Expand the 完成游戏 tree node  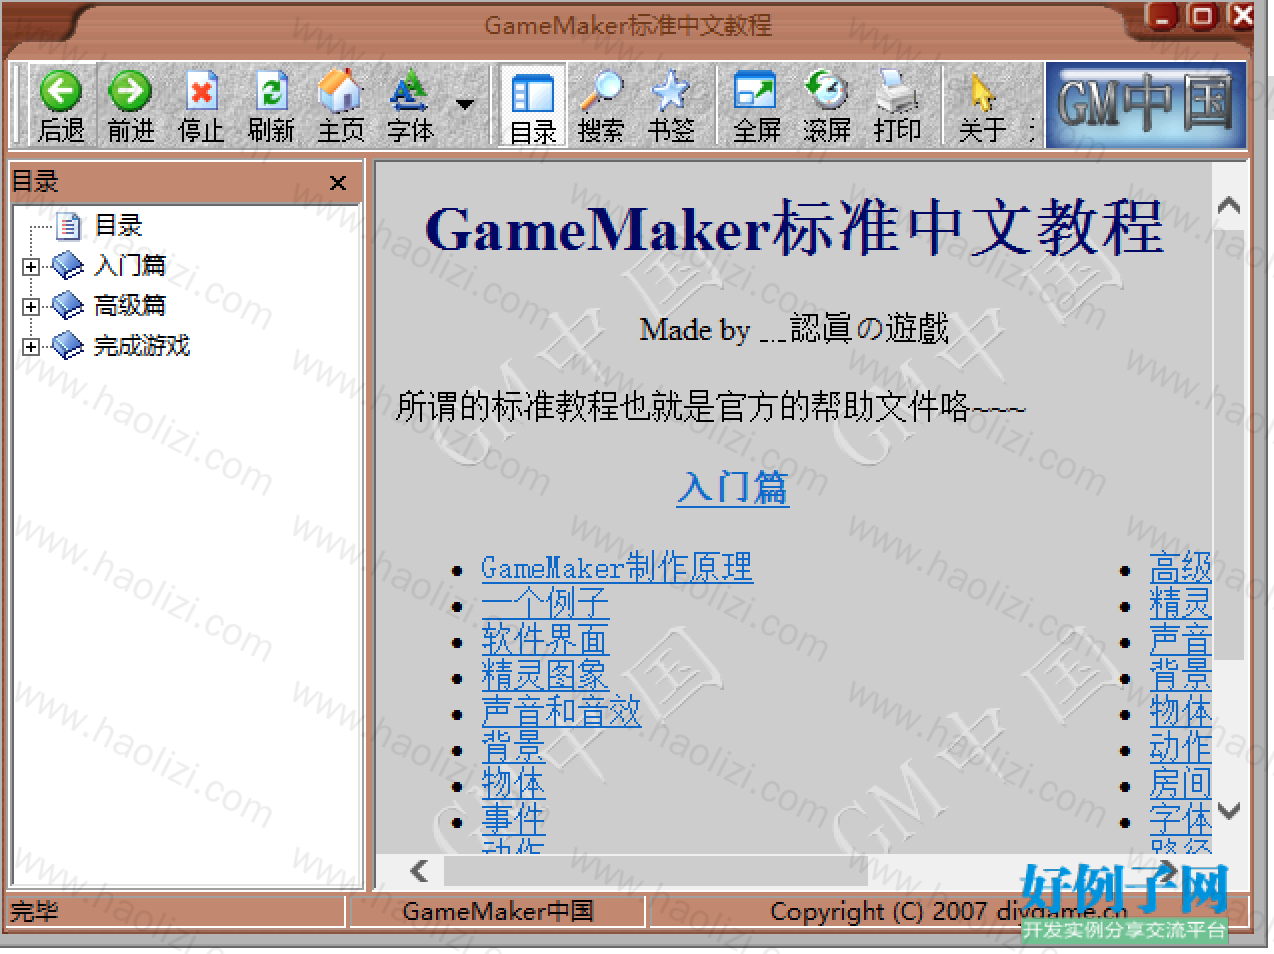[x=30, y=347]
